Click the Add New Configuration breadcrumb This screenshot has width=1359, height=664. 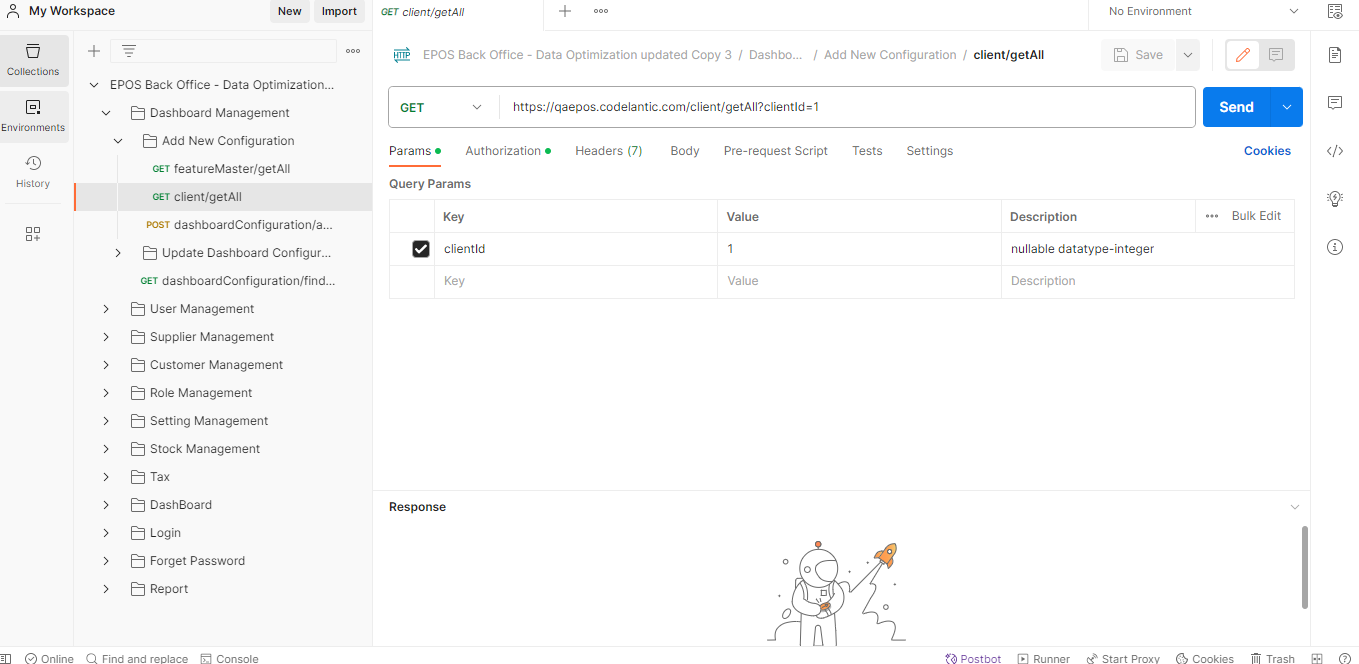pos(890,55)
